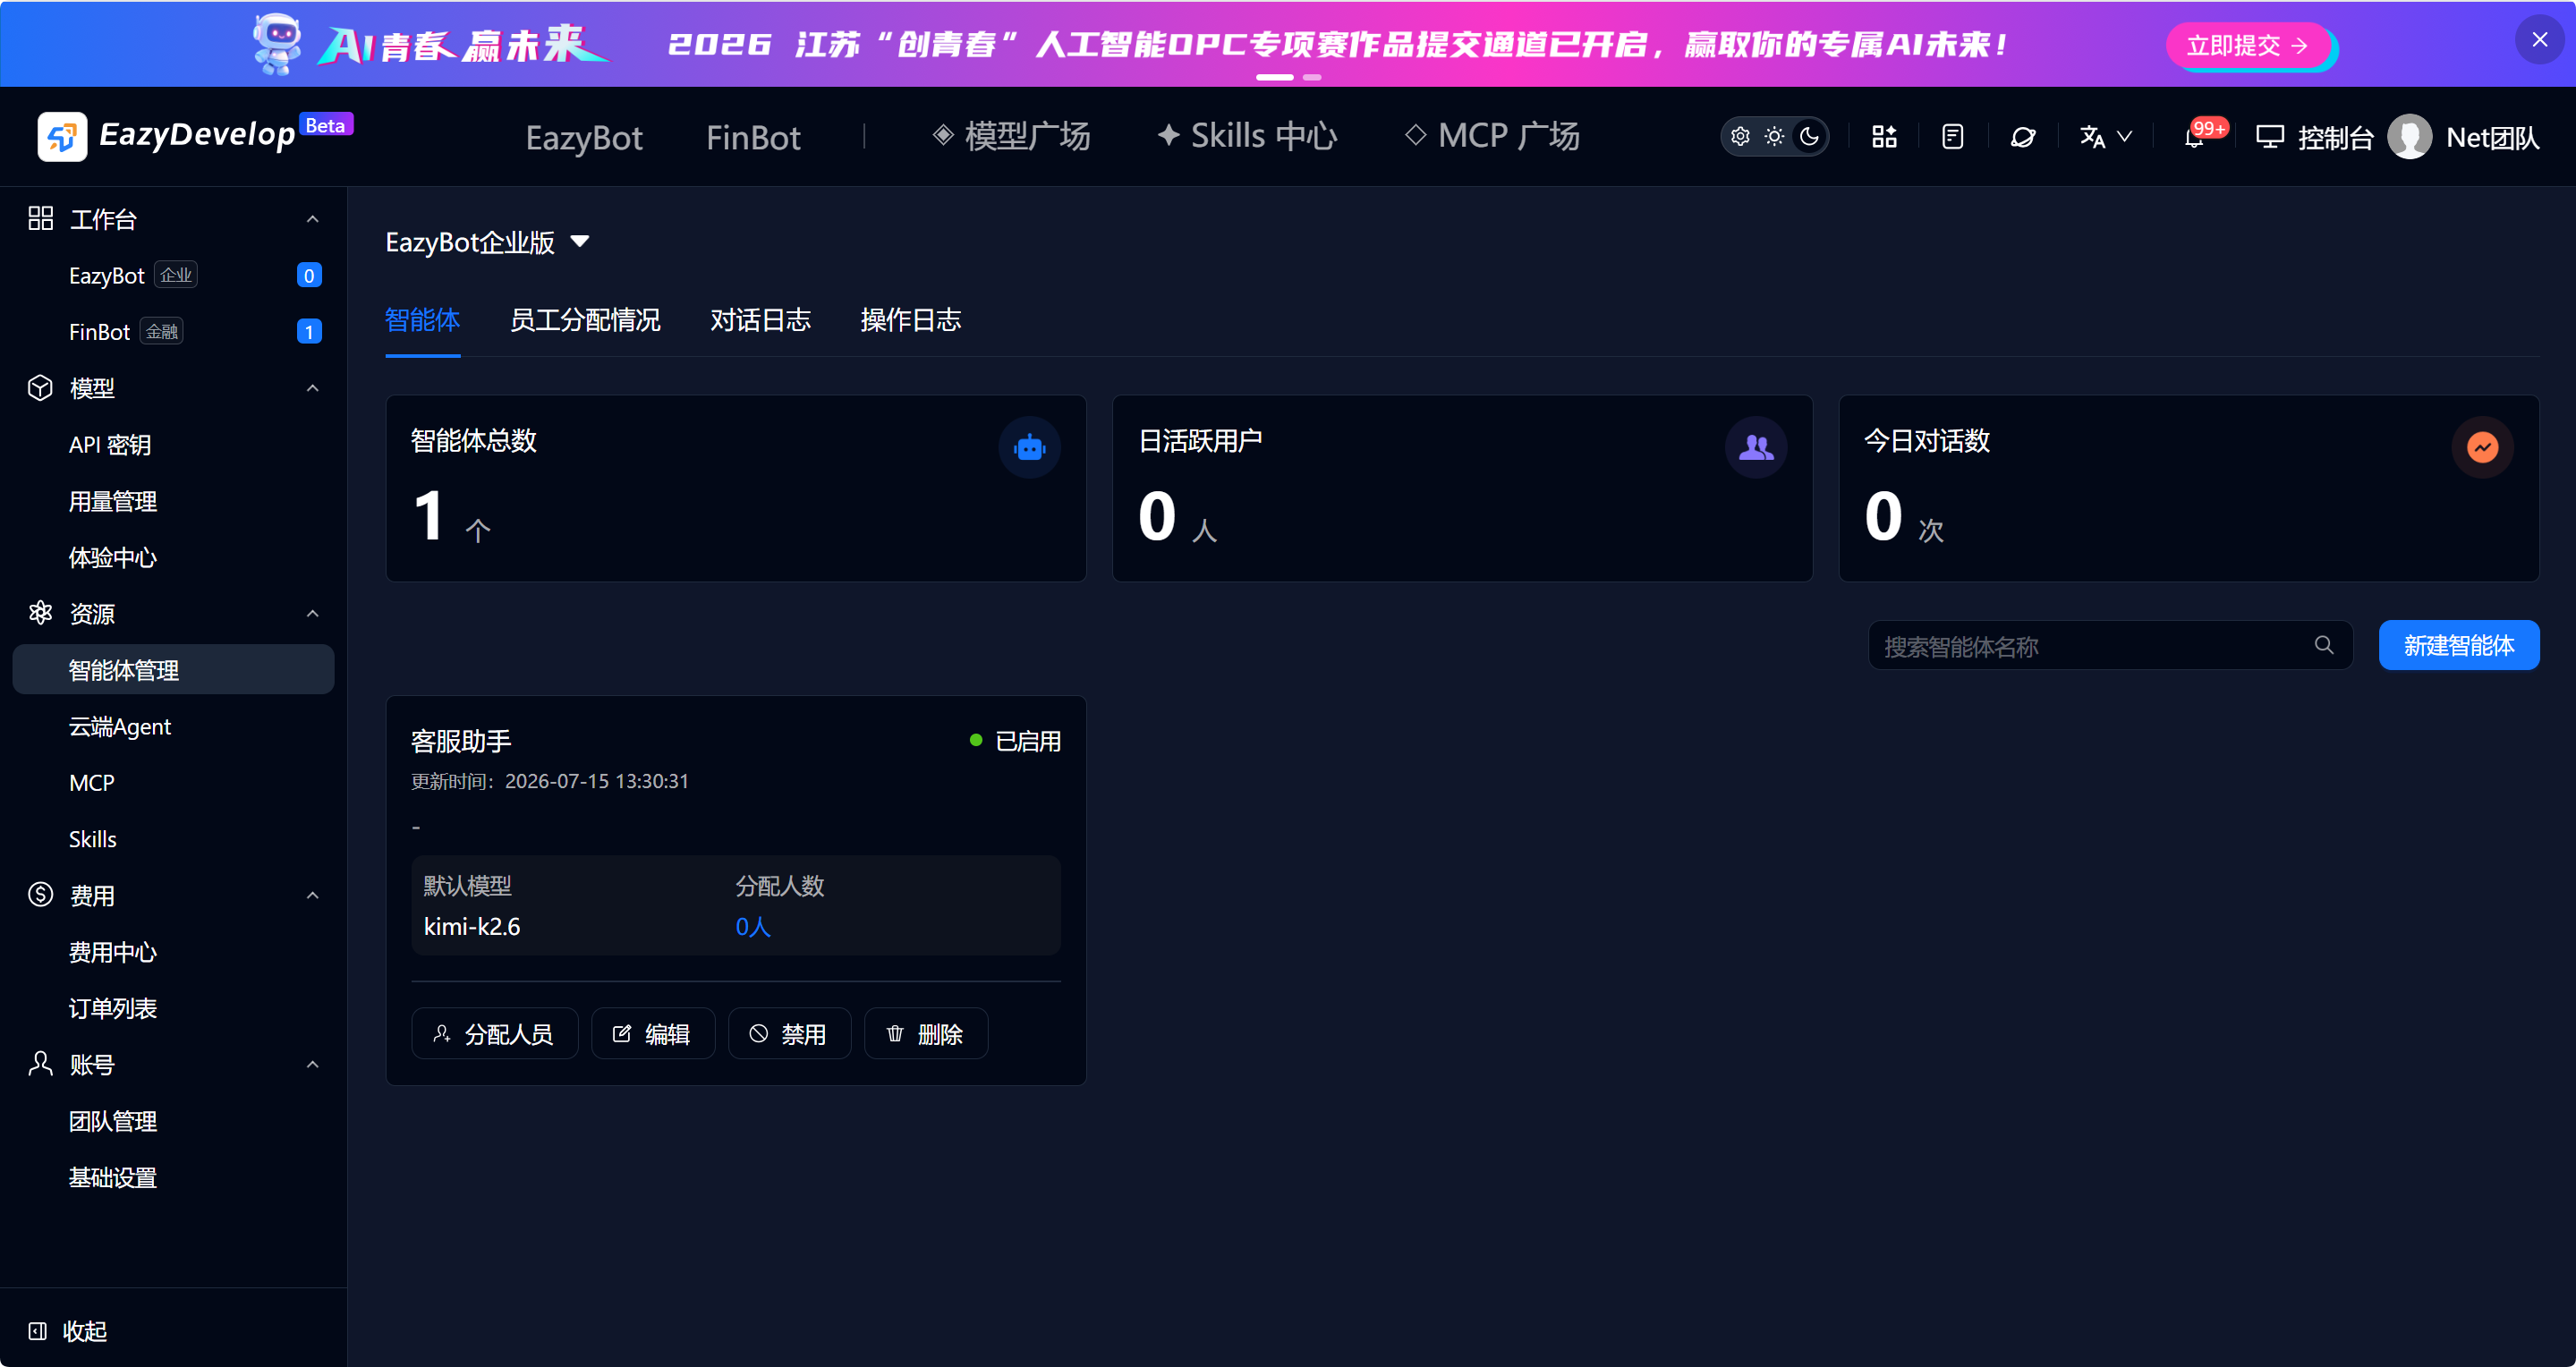2576x1367 pixels.
Task: Switch to the 员工分配情况 tab
Action: point(585,320)
